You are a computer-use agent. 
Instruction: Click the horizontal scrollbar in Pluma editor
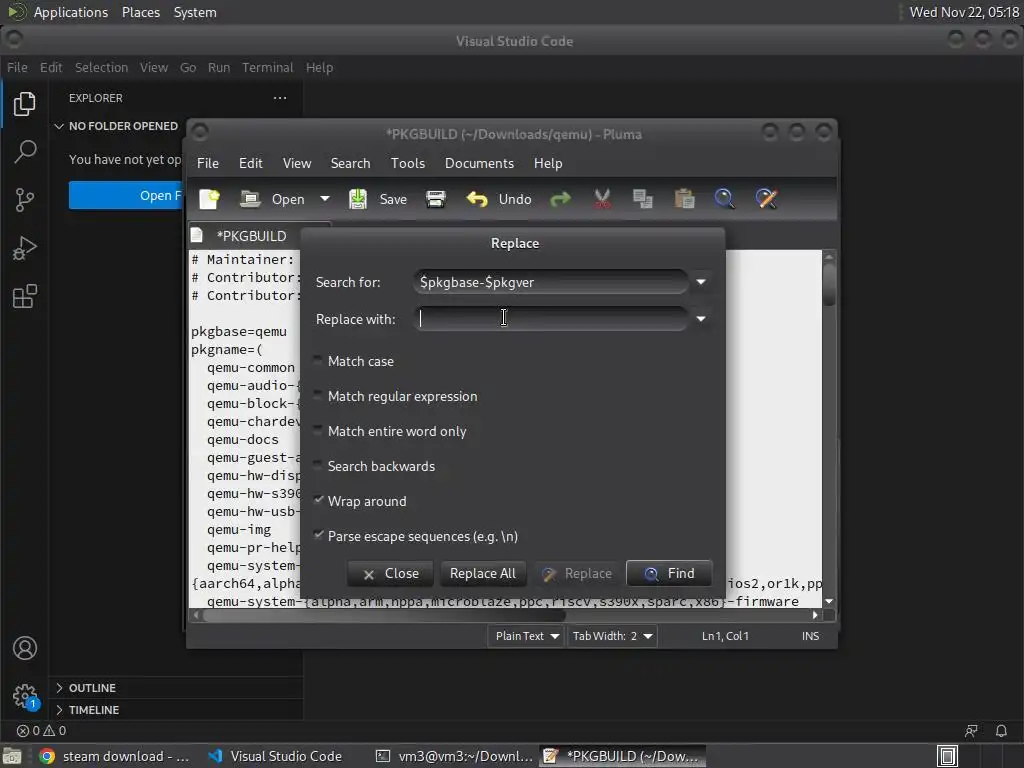(x=383, y=615)
